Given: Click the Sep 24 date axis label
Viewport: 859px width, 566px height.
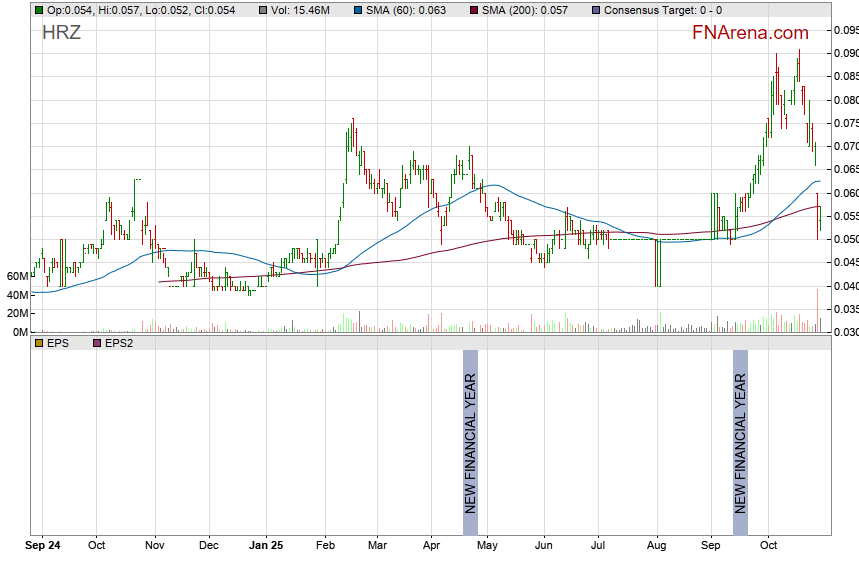Looking at the screenshot, I should (42, 546).
